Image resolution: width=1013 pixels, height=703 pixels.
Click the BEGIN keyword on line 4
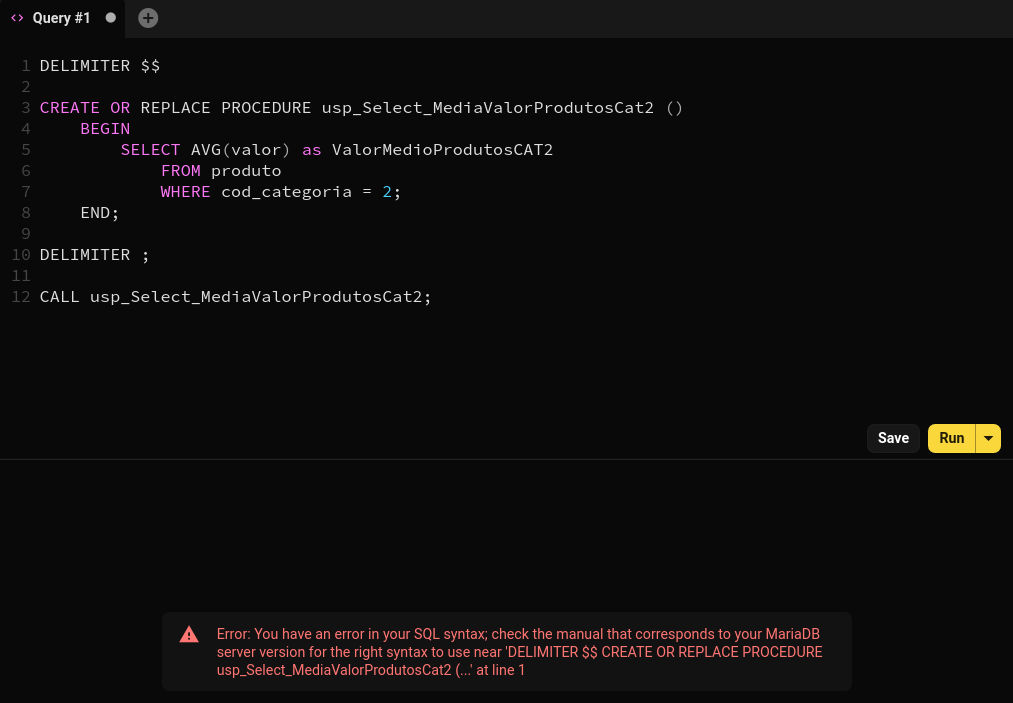click(105, 128)
